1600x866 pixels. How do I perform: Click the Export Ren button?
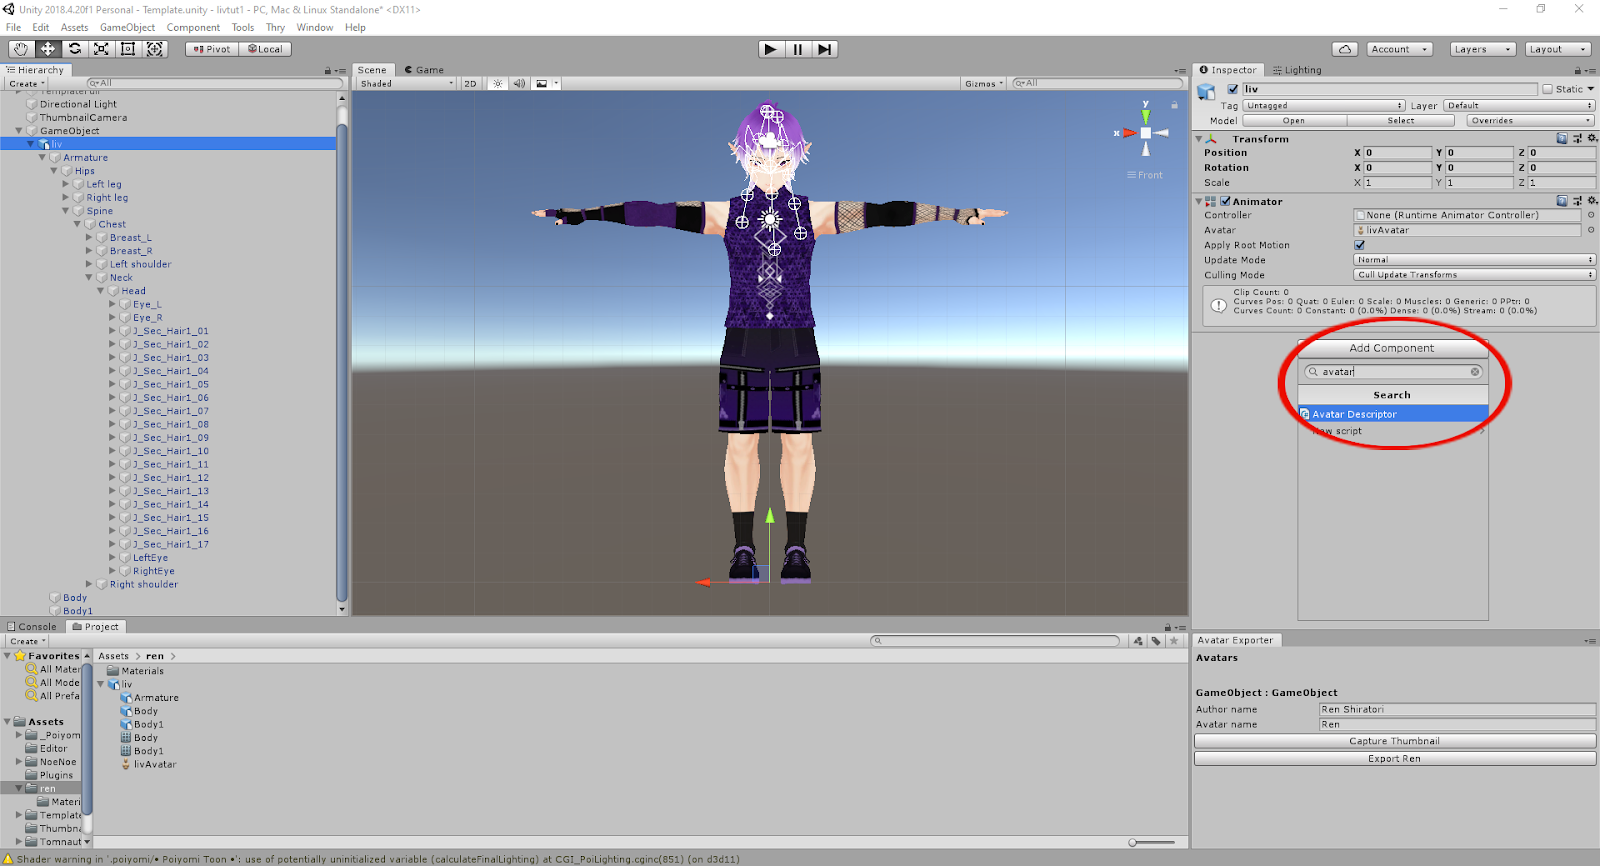pyautogui.click(x=1395, y=759)
